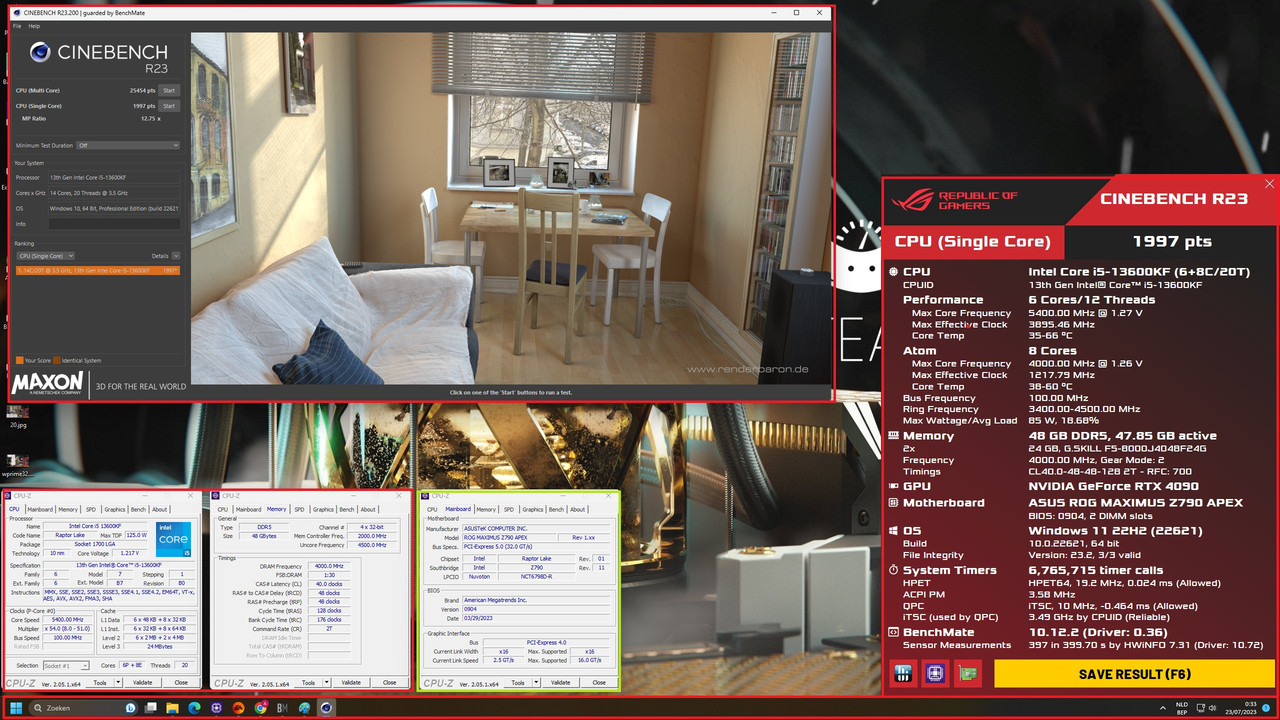Open the first blue BenchMate panel icon
This screenshot has height=720, width=1280.
point(902,674)
